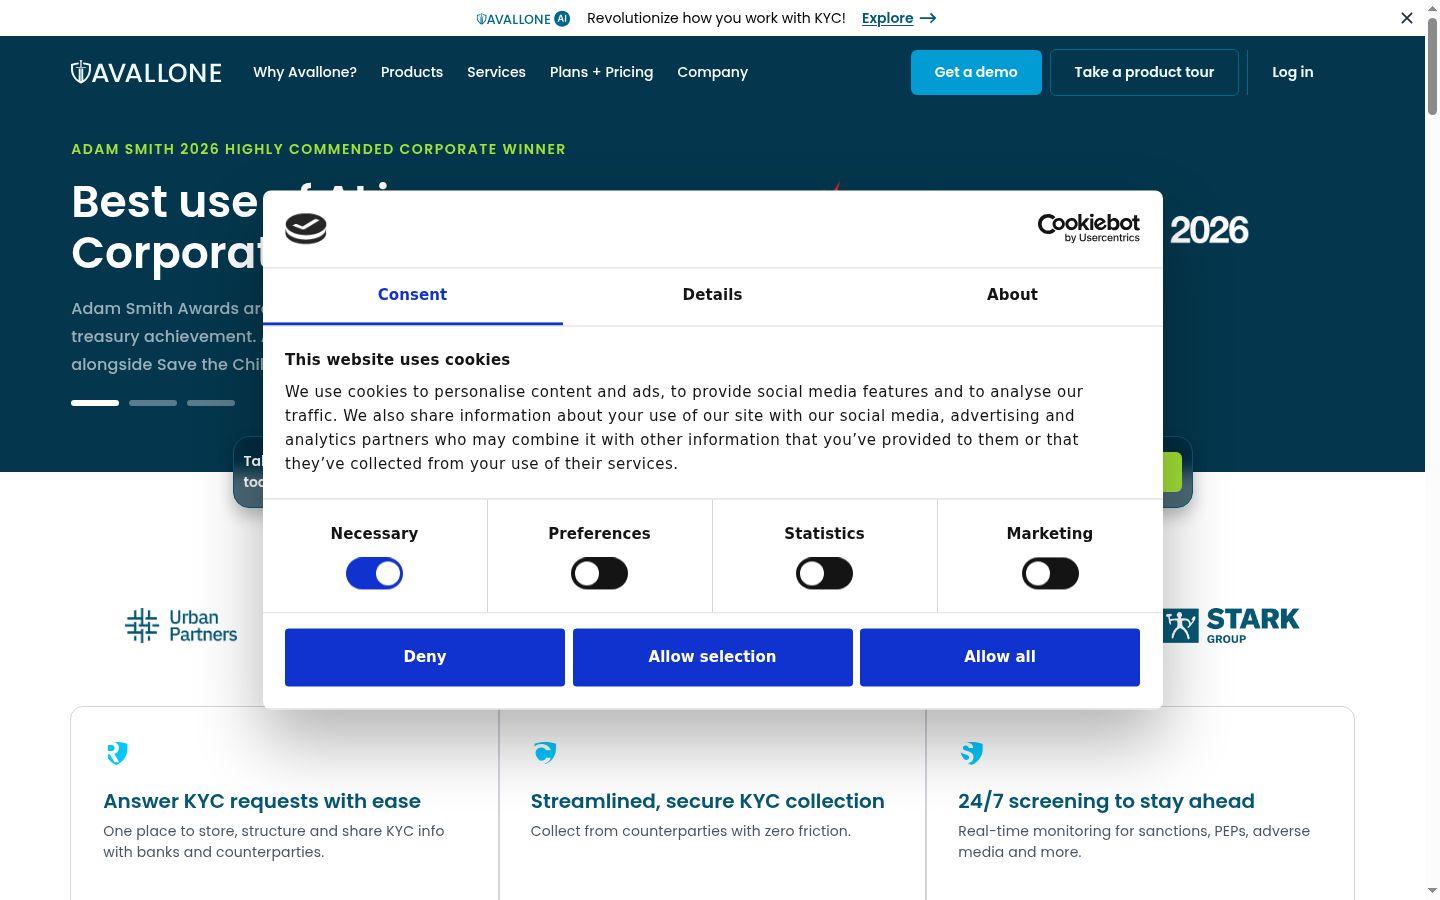1440x900 pixels.
Task: Click the Cookiebot by Usercentrics logo
Action: 1089,228
